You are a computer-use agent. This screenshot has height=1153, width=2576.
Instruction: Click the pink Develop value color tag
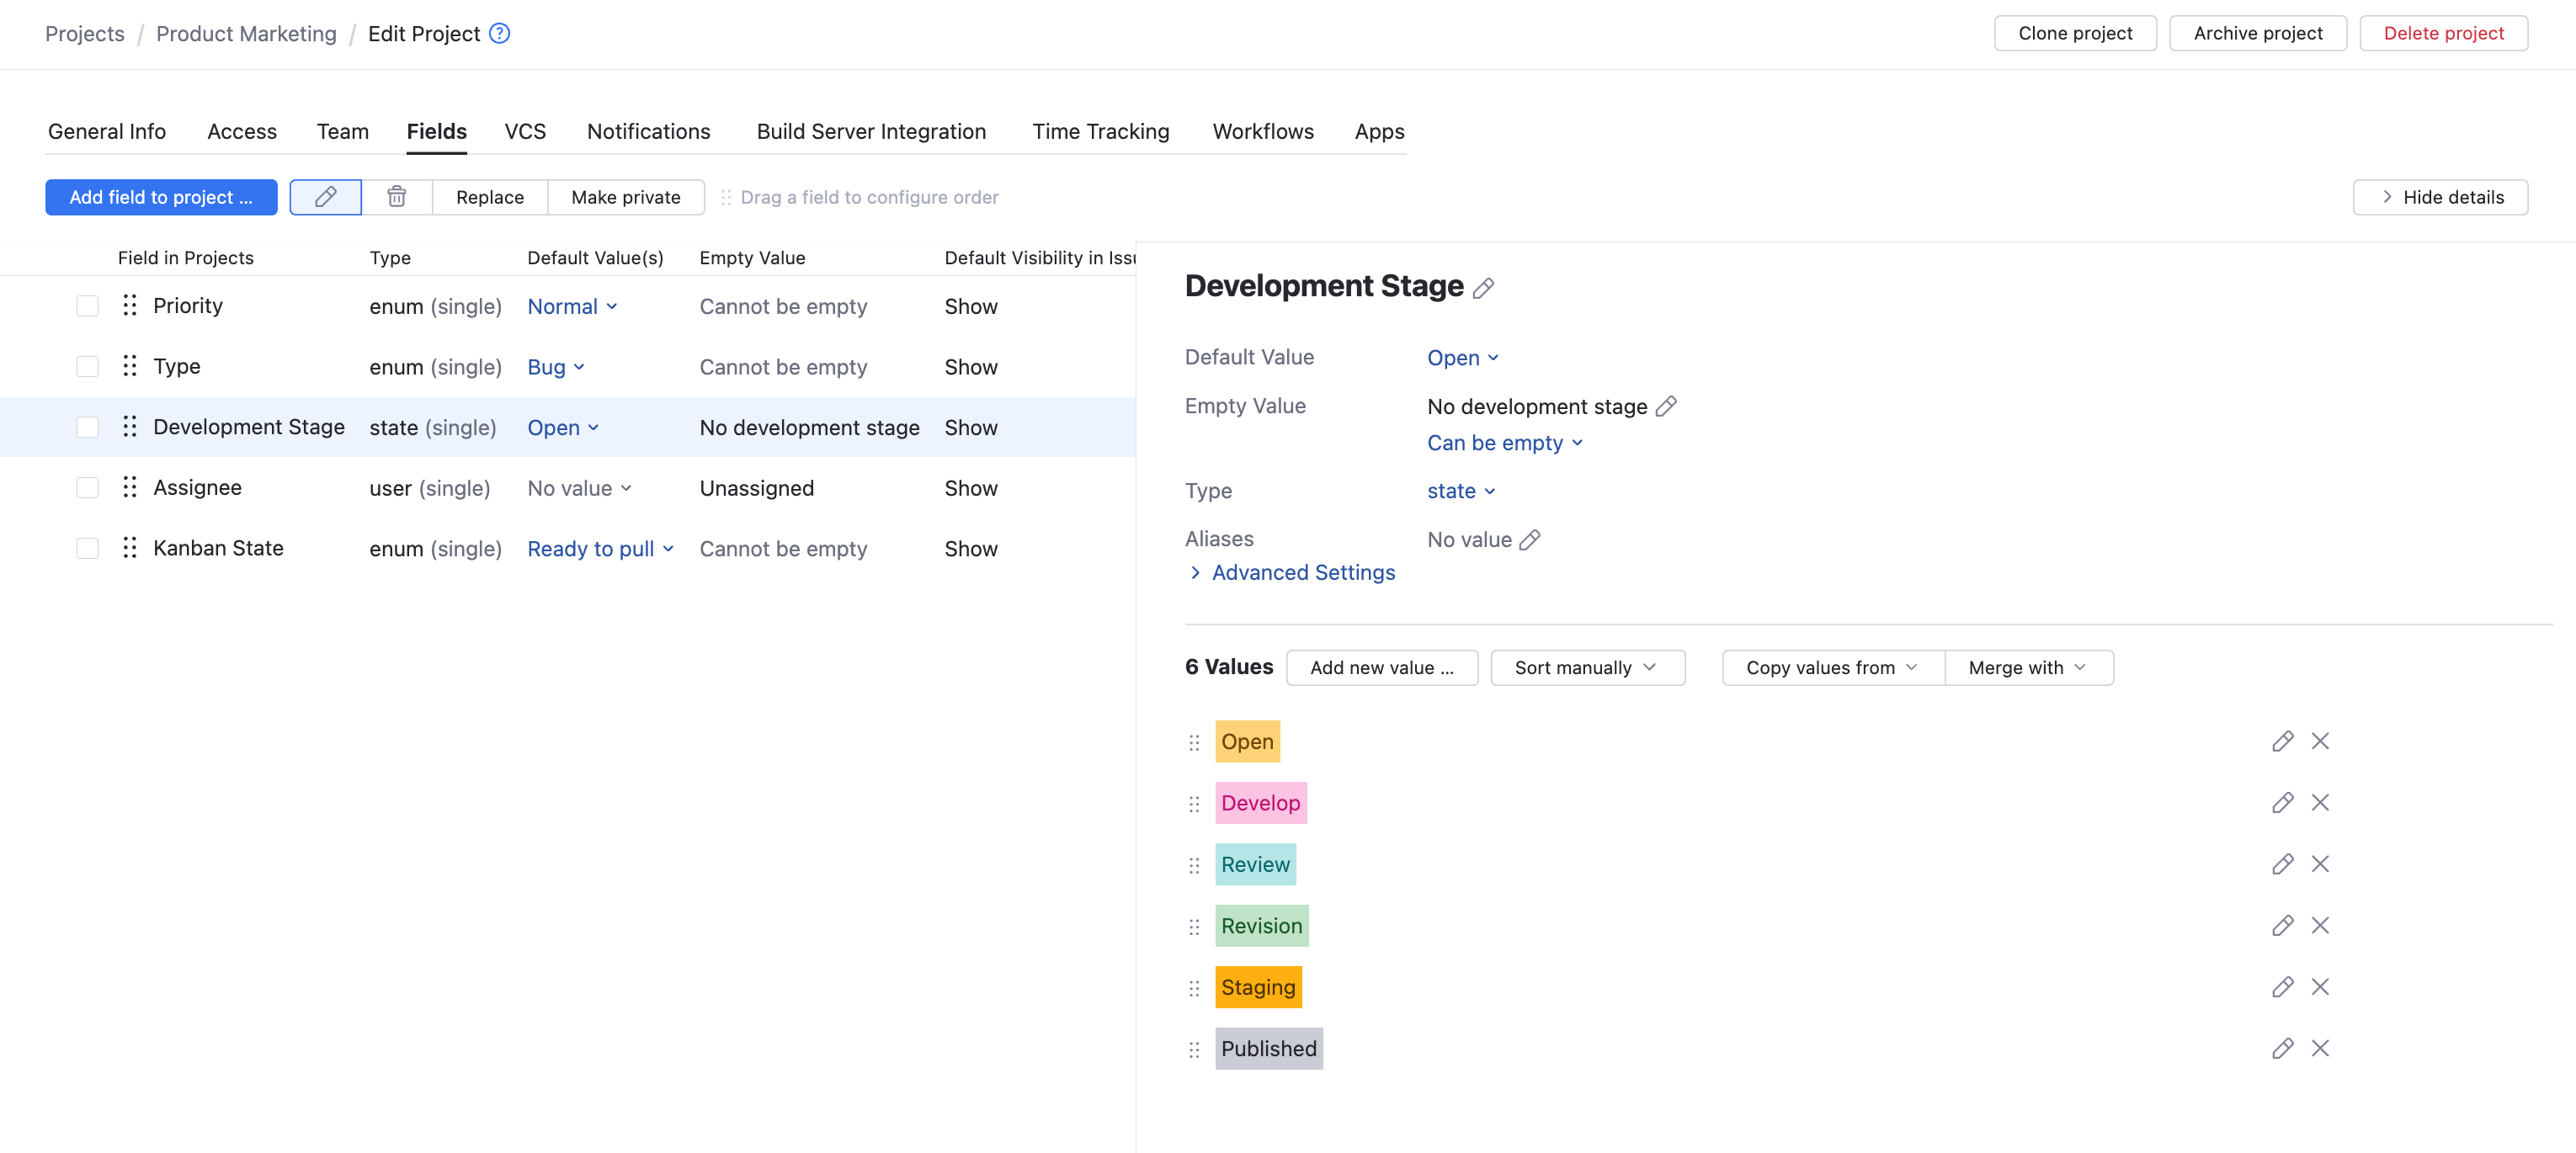tap(1260, 803)
